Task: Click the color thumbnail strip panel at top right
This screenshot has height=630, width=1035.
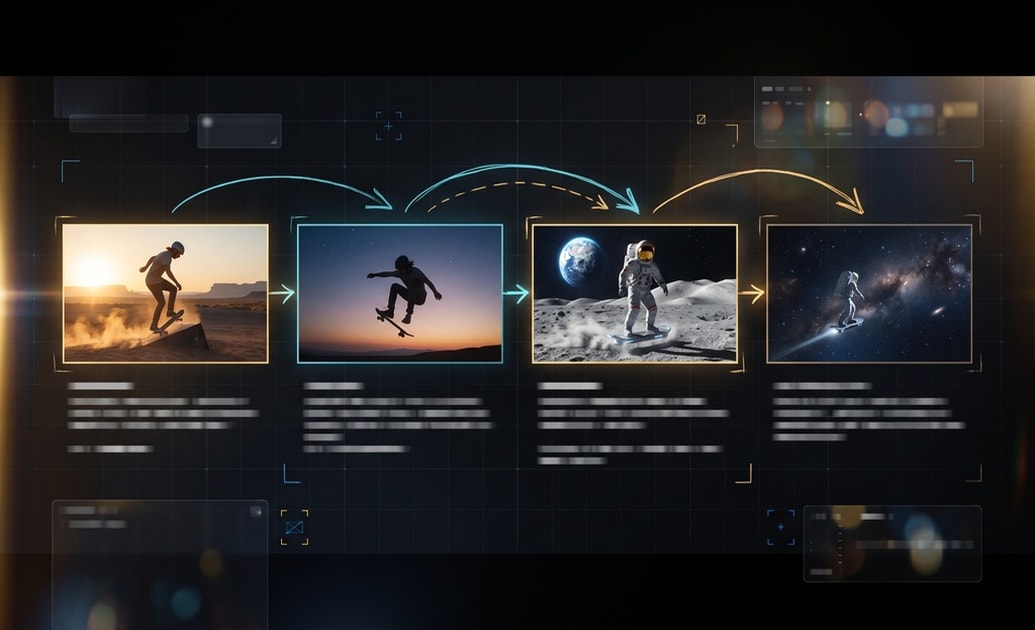Action: tap(869, 112)
